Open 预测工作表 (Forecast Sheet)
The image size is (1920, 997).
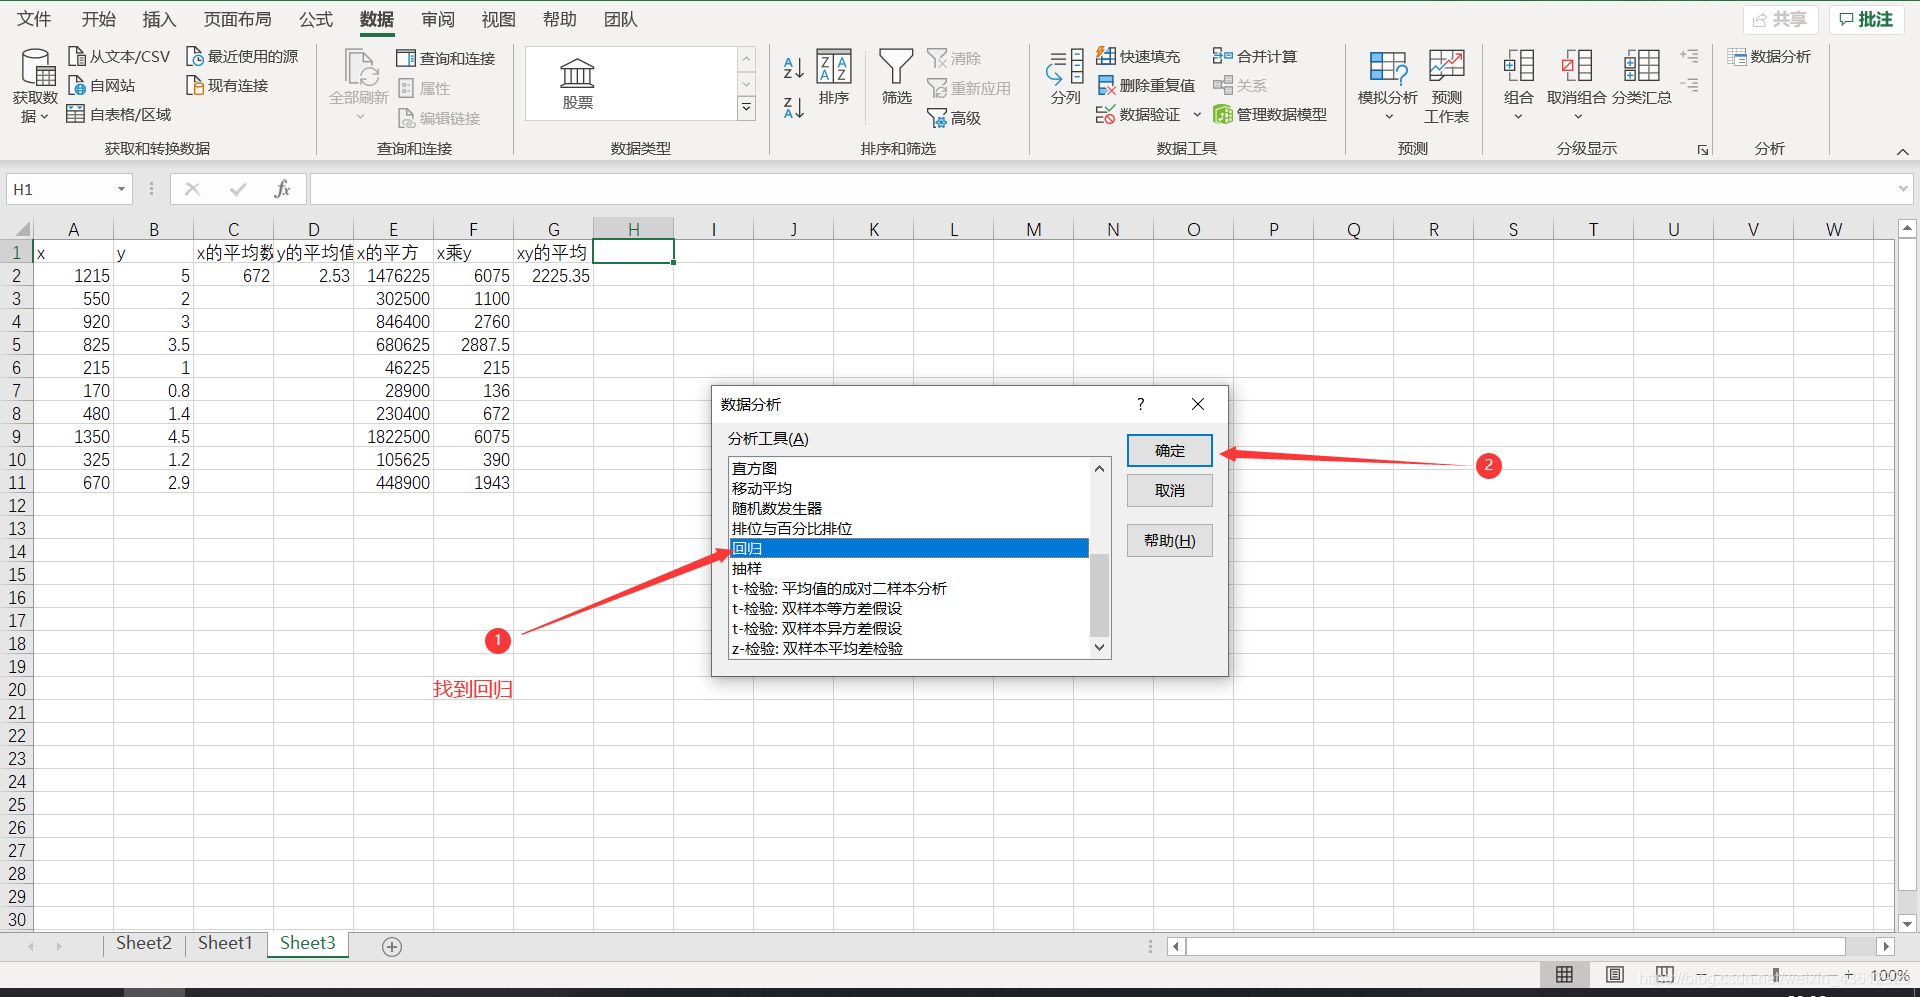[1446, 86]
